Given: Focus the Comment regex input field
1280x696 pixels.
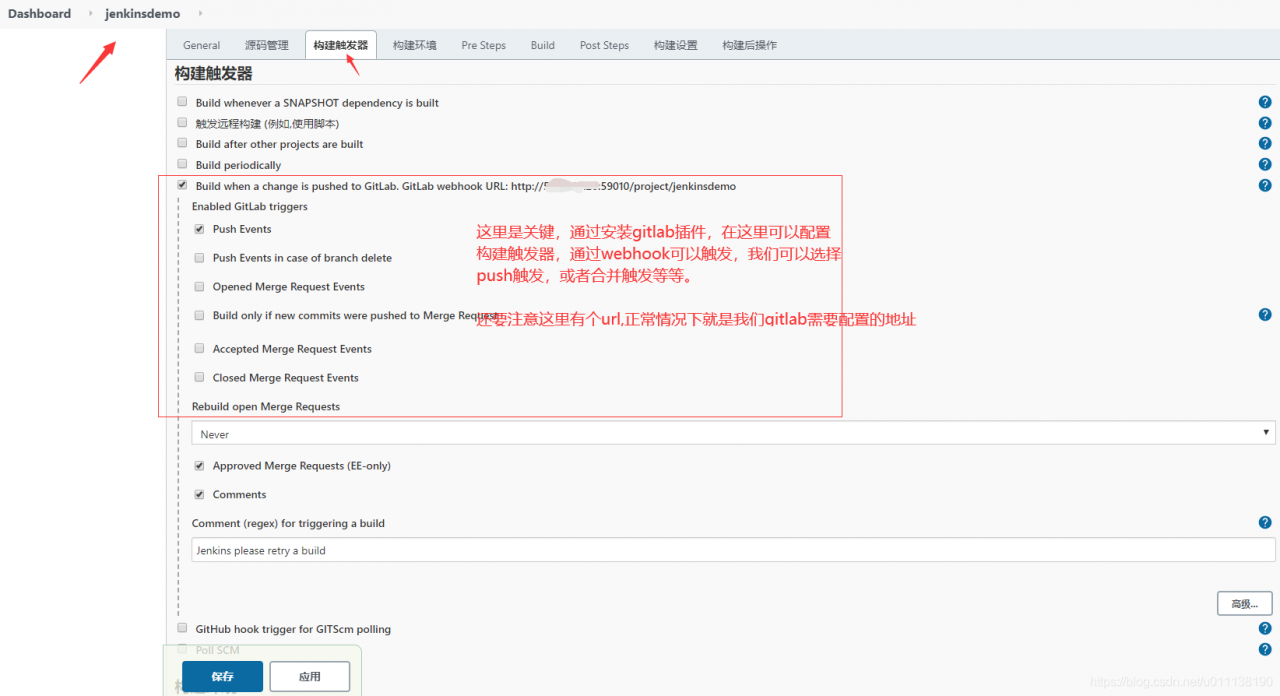Looking at the screenshot, I should click(733, 550).
